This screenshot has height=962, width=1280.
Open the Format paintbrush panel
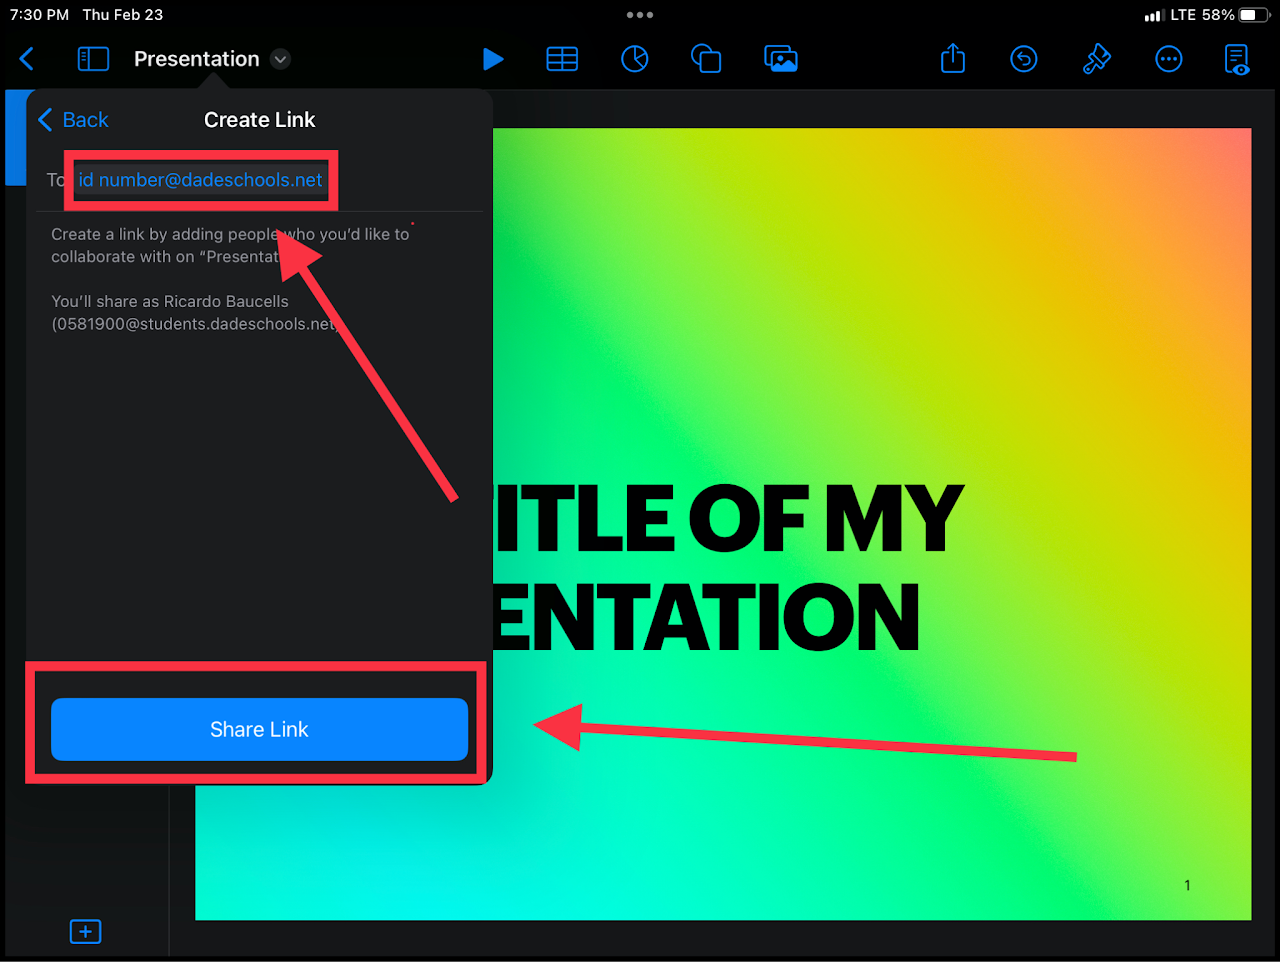click(1097, 59)
